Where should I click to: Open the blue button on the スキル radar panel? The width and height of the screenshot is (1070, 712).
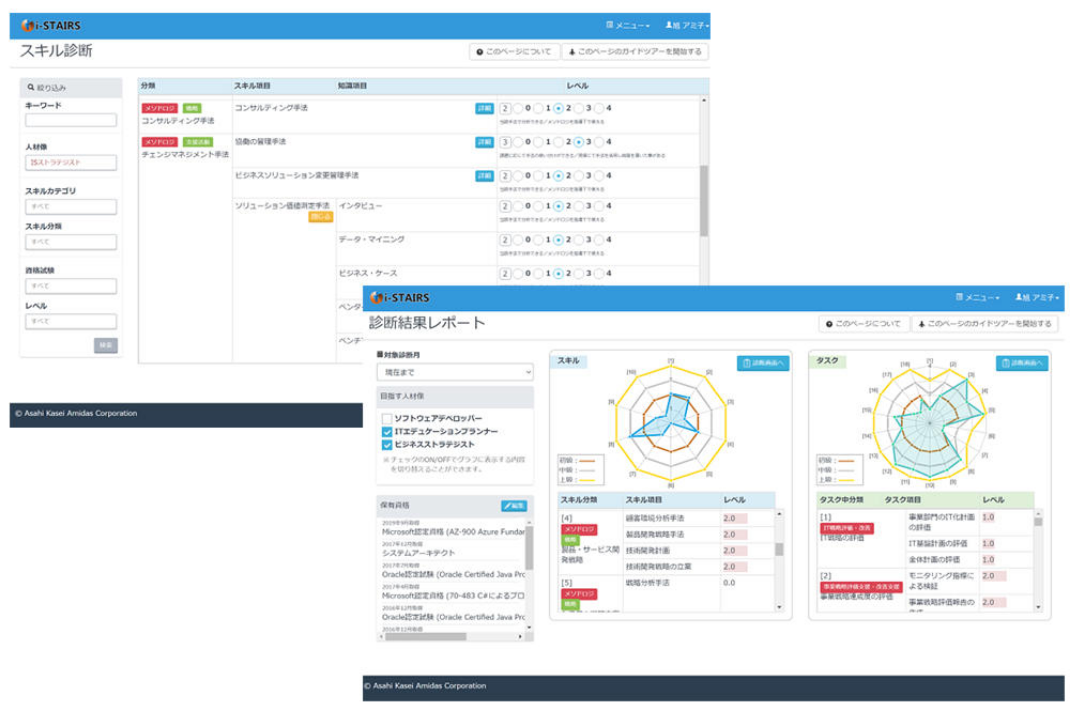(762, 363)
